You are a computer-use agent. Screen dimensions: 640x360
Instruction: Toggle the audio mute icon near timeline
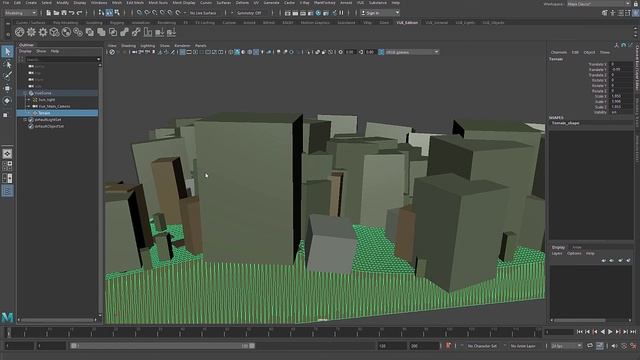(x=615, y=346)
